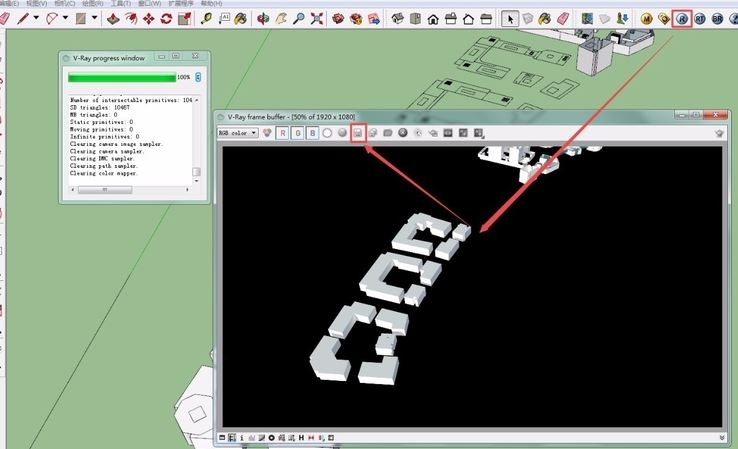Click the teapot icon in frame buffer
Screen dimensions: 738x449
point(719,134)
